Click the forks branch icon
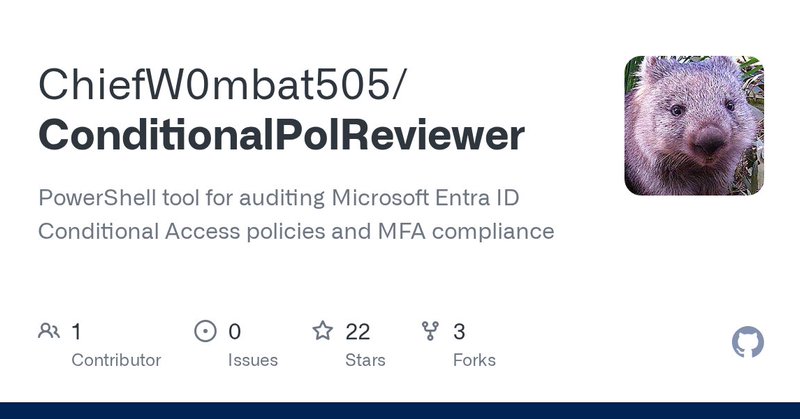 point(430,331)
